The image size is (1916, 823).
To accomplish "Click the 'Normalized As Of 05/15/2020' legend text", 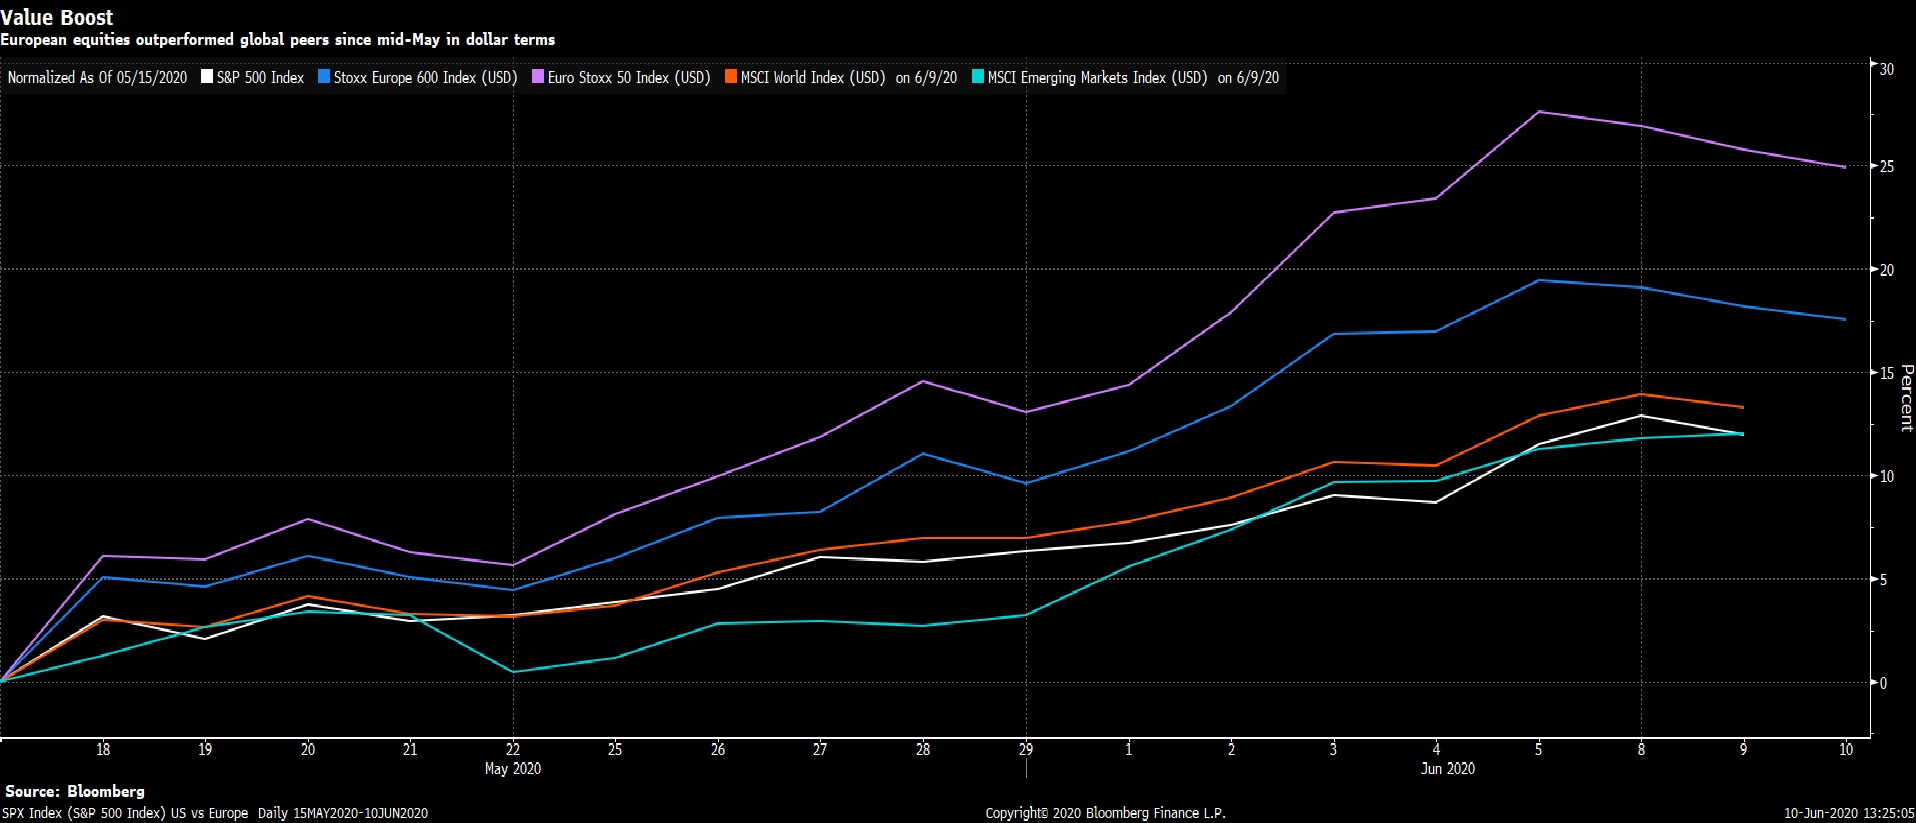I will (x=97, y=78).
